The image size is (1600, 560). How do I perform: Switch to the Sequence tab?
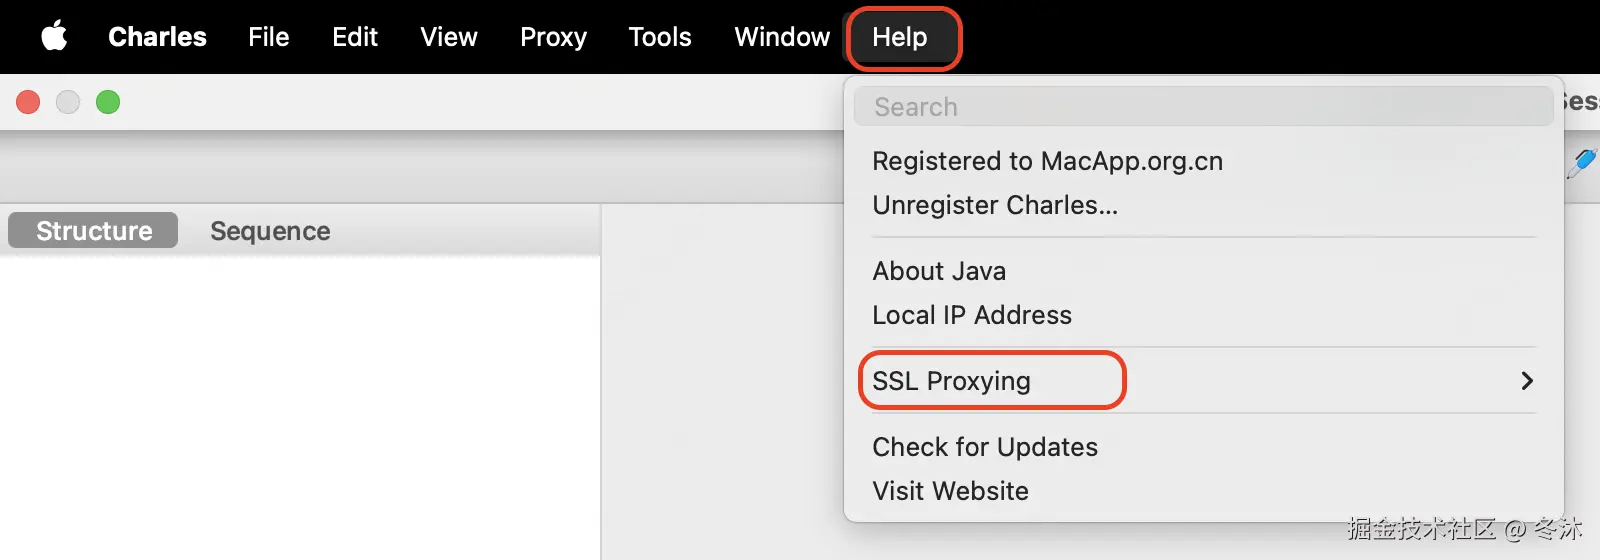(270, 231)
